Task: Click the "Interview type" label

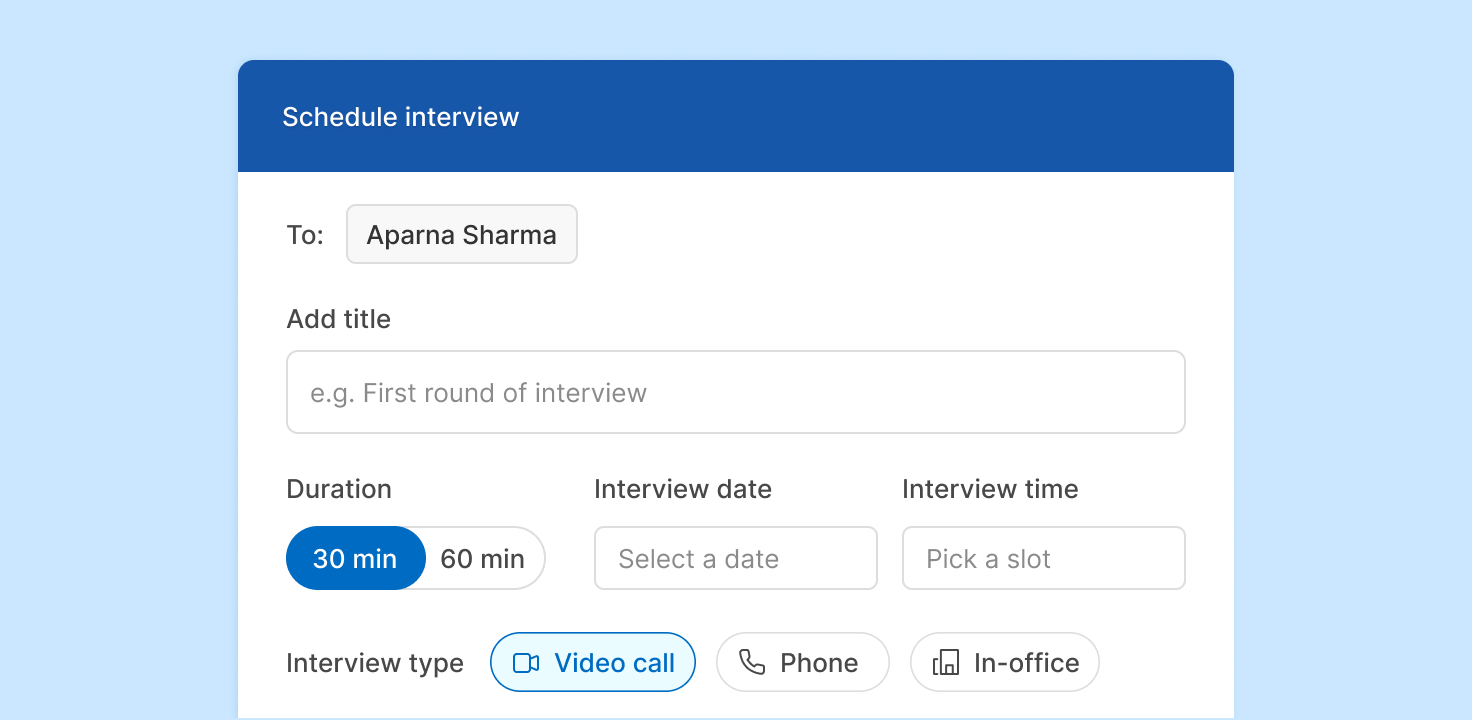Action: (375, 664)
